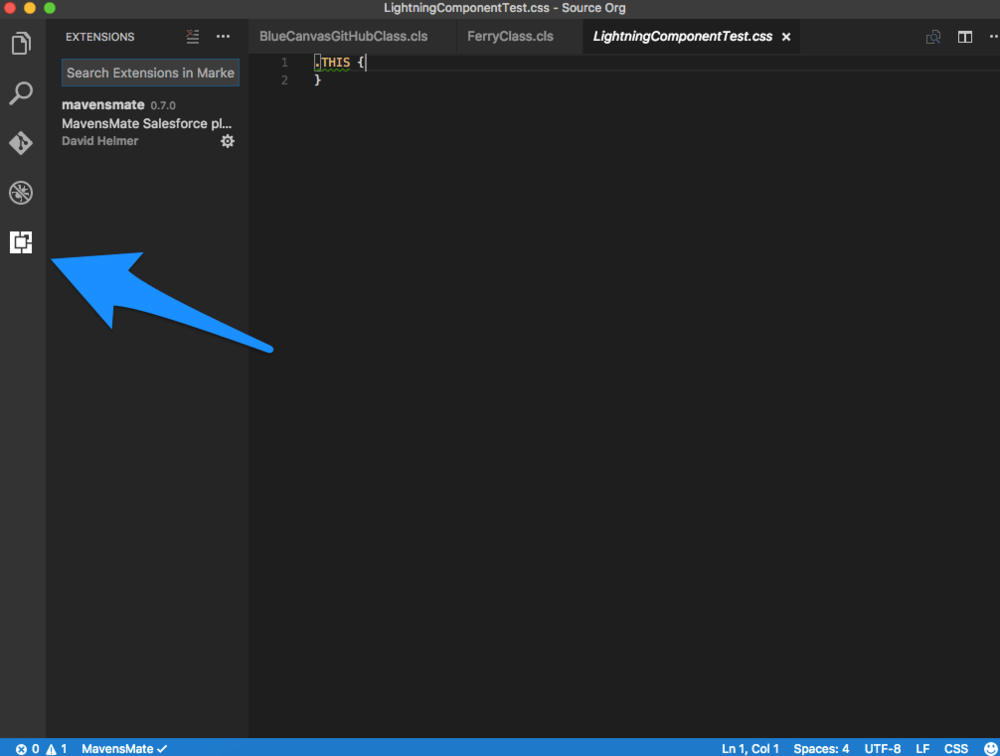Select the Extensions view icon
Screen dimensions: 1000x756
[21, 242]
